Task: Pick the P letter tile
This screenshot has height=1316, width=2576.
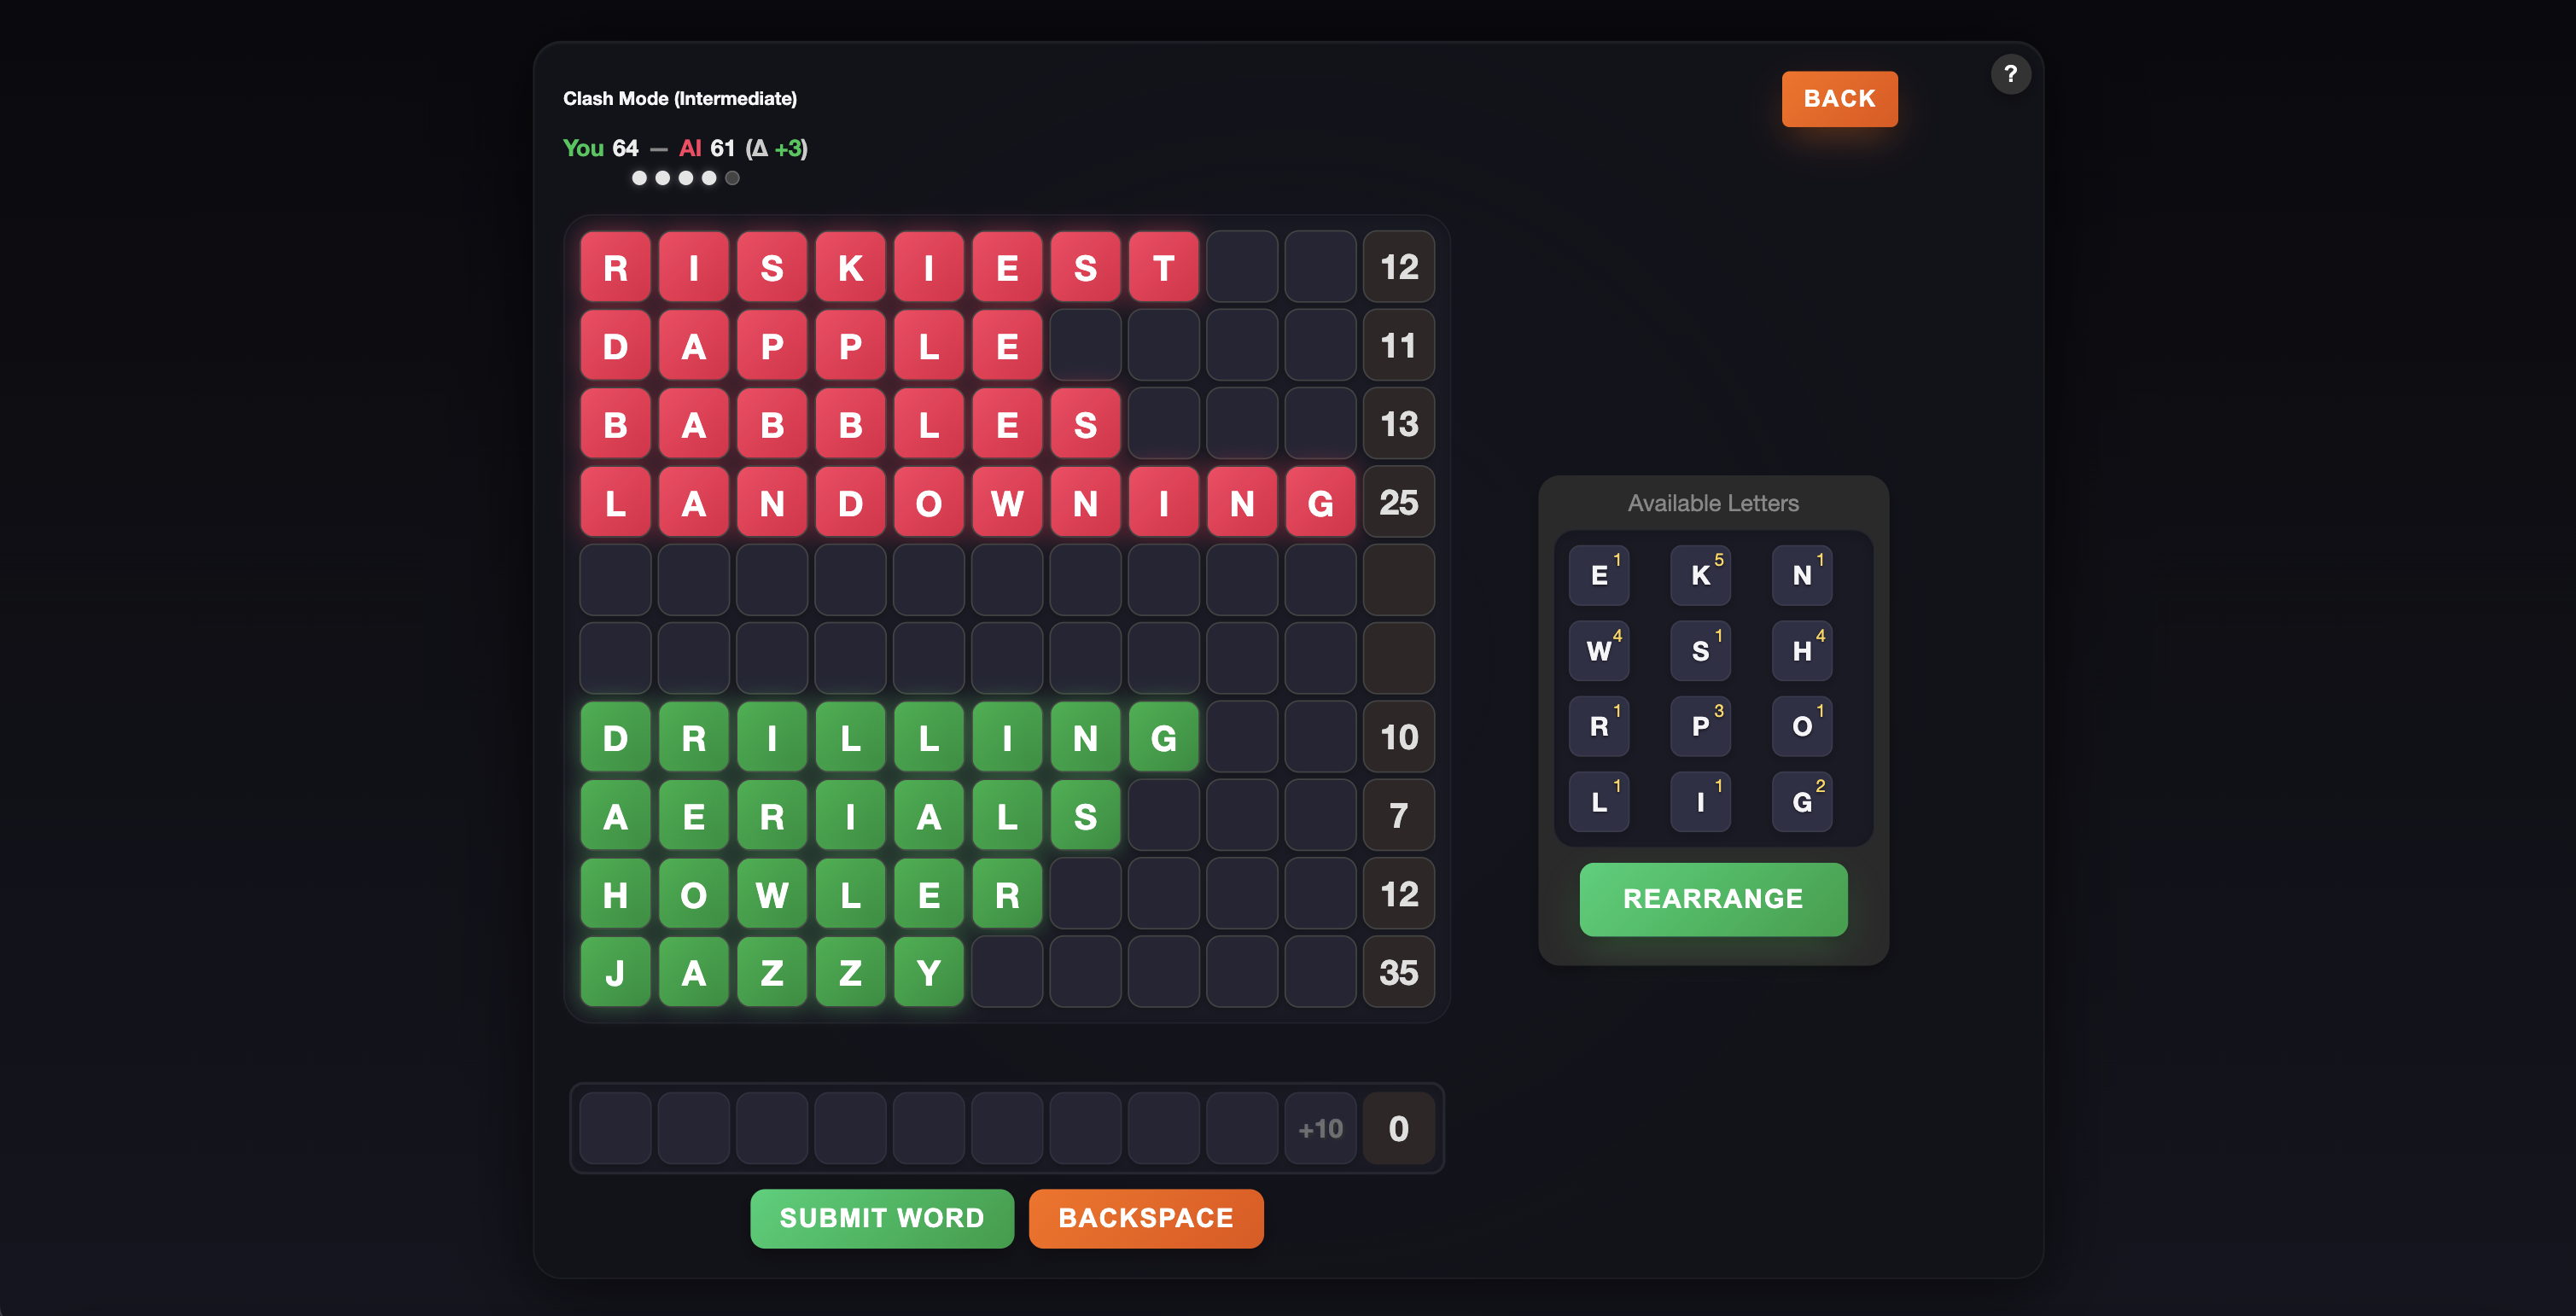Action: pyautogui.click(x=1700, y=726)
